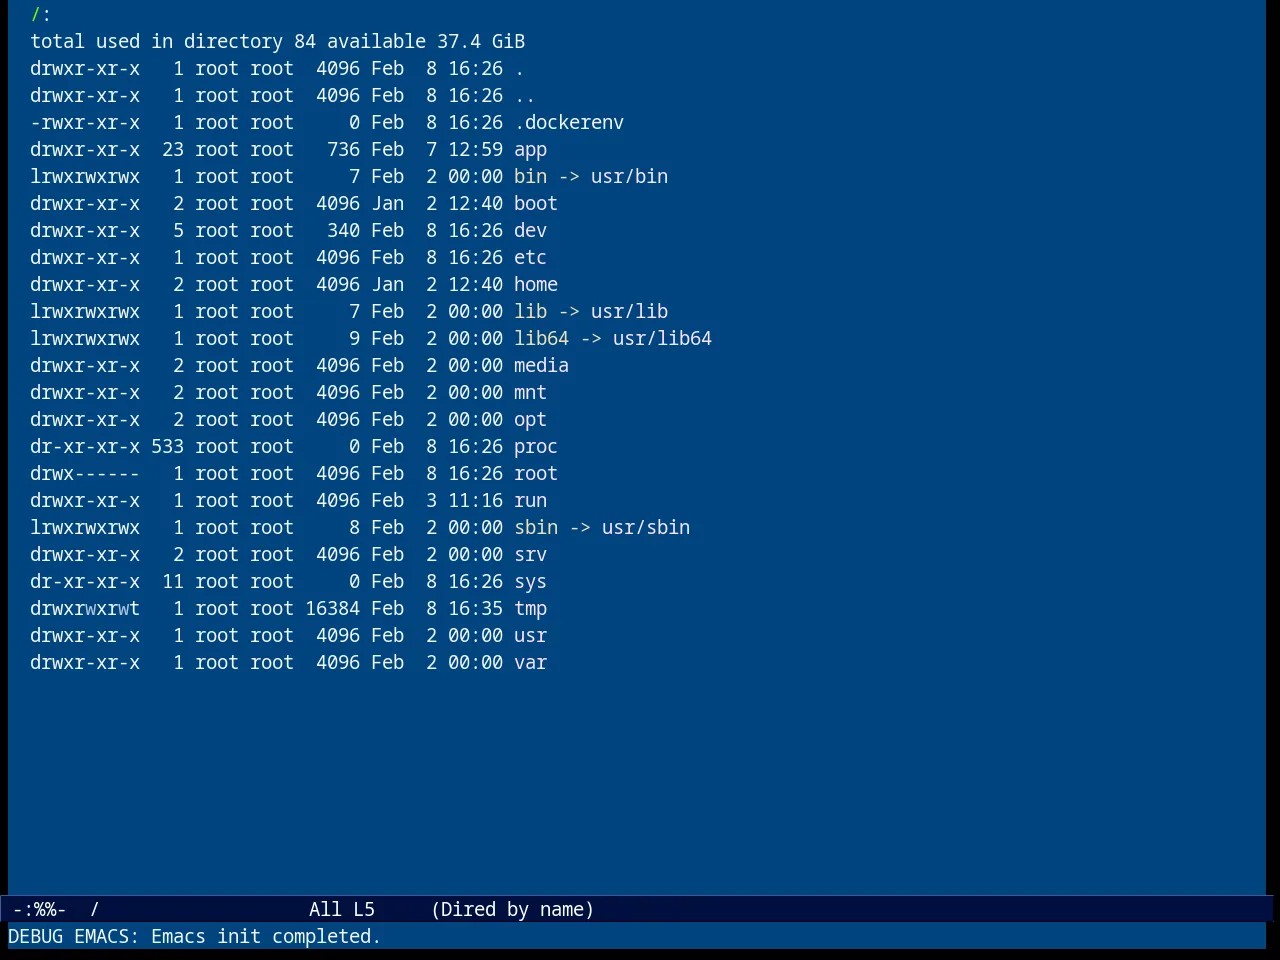Screen dimensions: 1280x960
Task: Follow the sbin symlink name
Action: (x=536, y=528)
